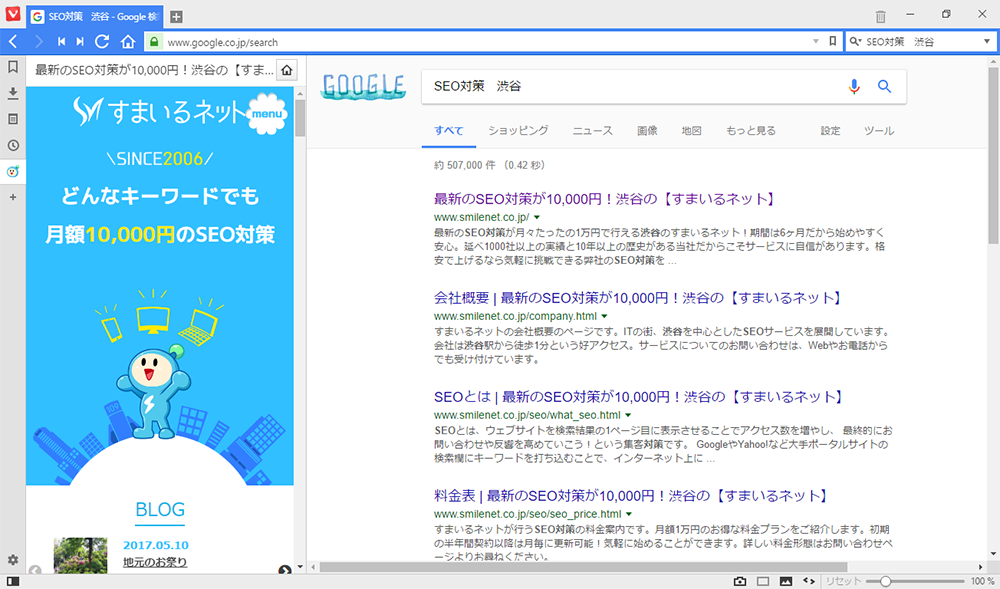
Task: Open first result 最新のSEO対策が10,000円！
Action: tap(605, 199)
